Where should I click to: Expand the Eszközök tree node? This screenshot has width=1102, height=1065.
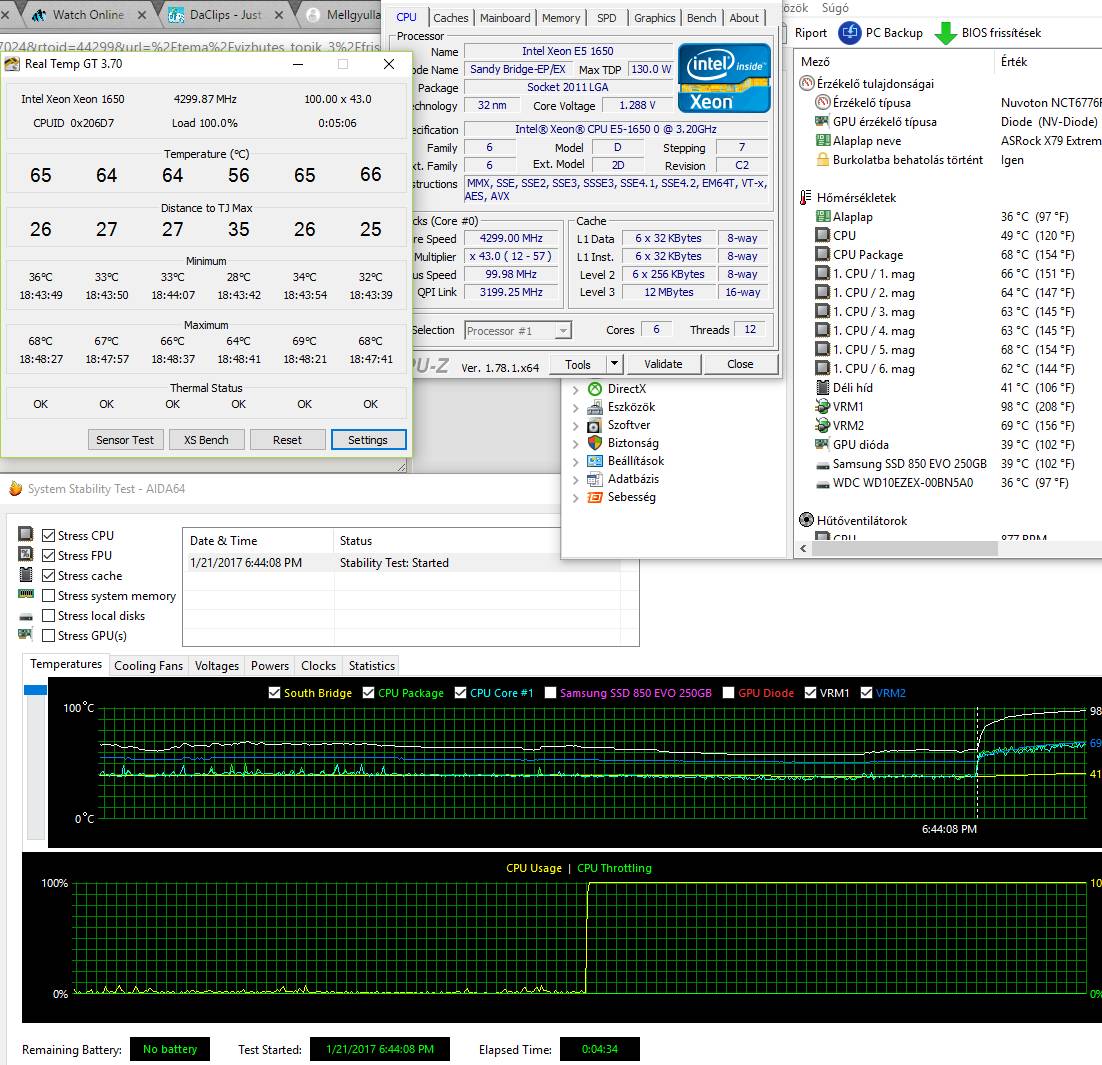[x=576, y=408]
